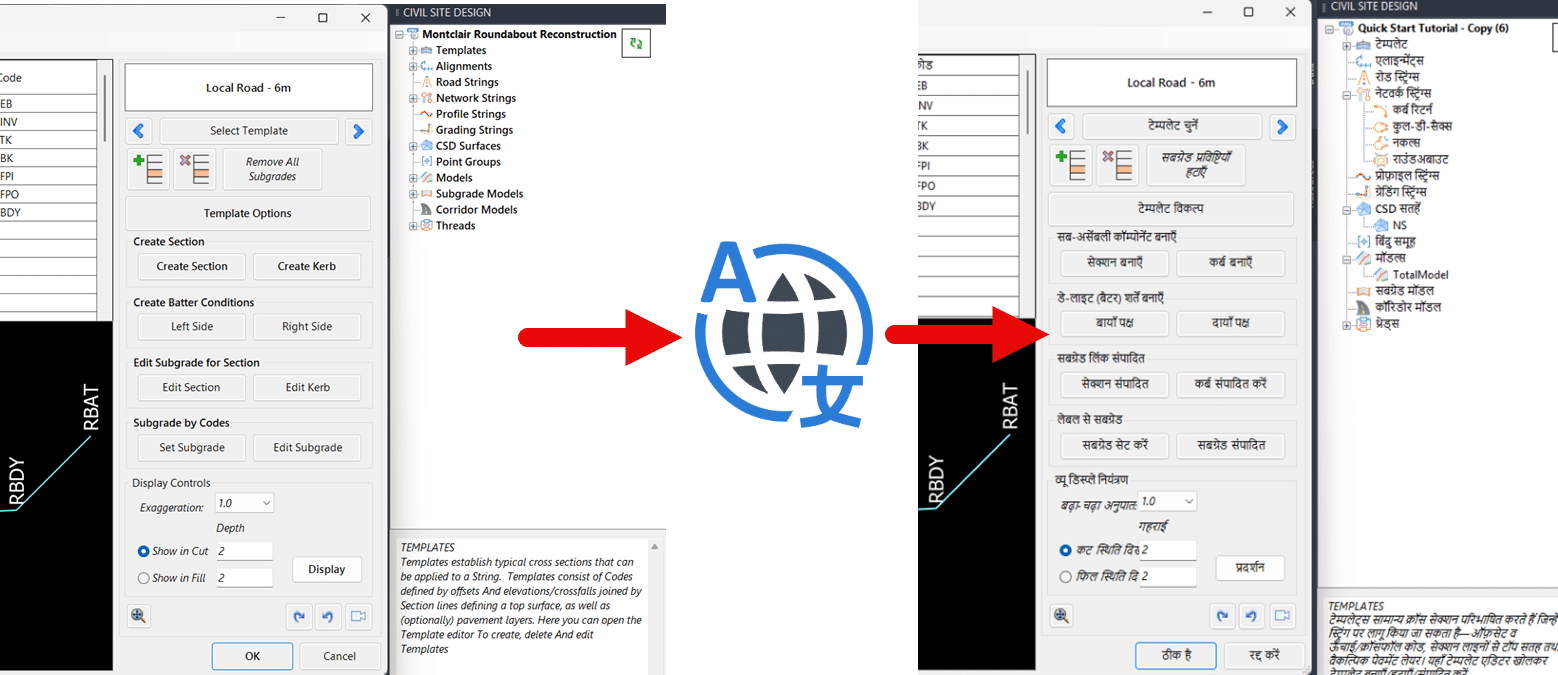
Task: Collapse the CSD सतहें tree node
Action: (1347, 209)
